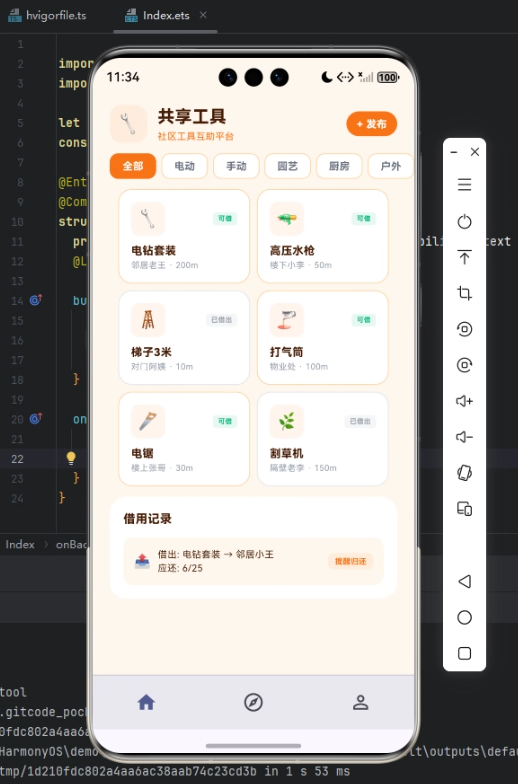518x784 pixels.
Task: Open the emulator toolbar hamburger menu
Action: point(464,185)
